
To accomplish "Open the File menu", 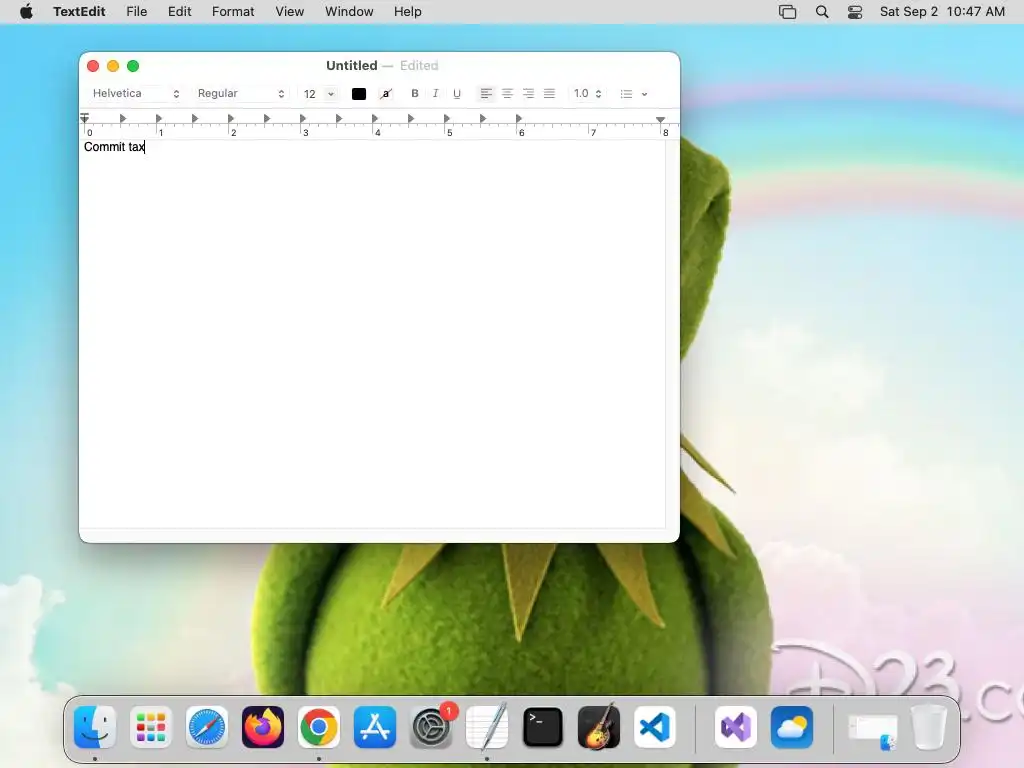I will click(136, 12).
